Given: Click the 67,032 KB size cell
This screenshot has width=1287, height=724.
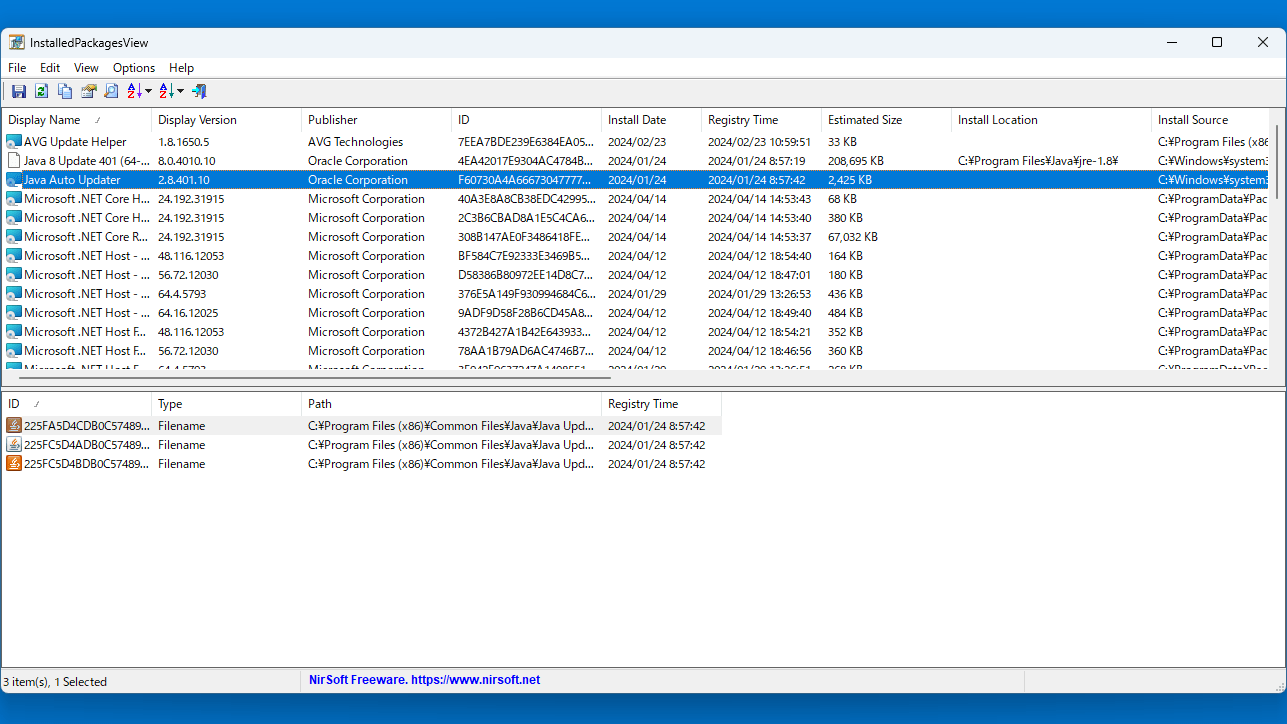Looking at the screenshot, I should point(852,237).
